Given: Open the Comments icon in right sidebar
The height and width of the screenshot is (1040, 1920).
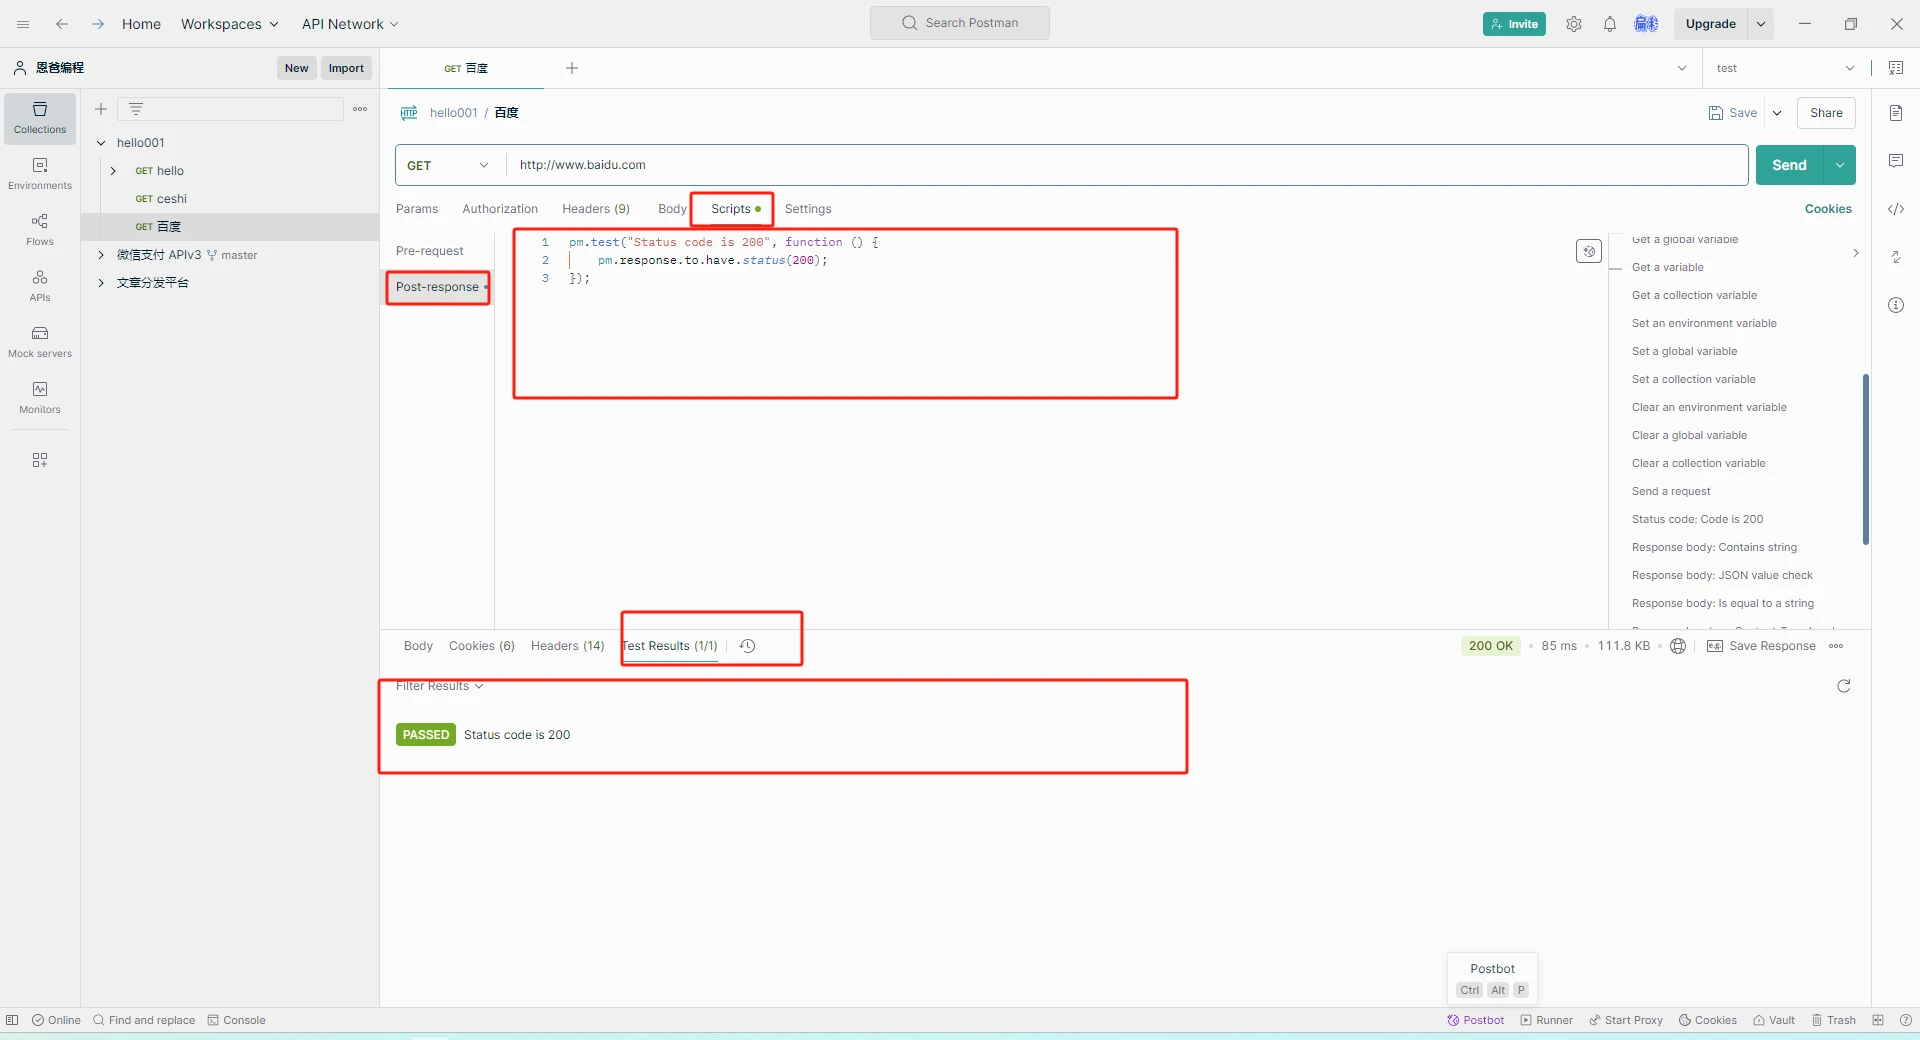Looking at the screenshot, I should click(x=1896, y=161).
